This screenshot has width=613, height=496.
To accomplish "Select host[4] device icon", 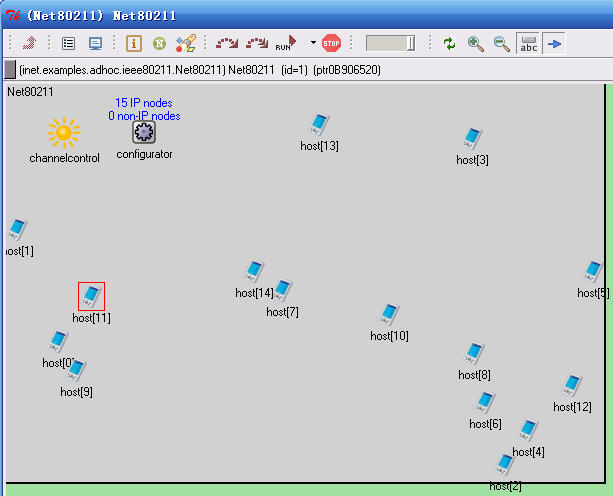I will click(x=529, y=430).
